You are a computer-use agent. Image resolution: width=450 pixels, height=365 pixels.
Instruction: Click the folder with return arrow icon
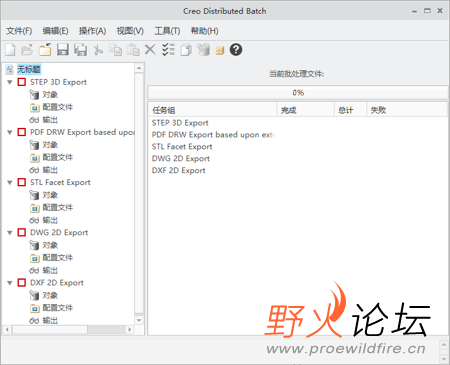pyautogui.click(x=45, y=50)
